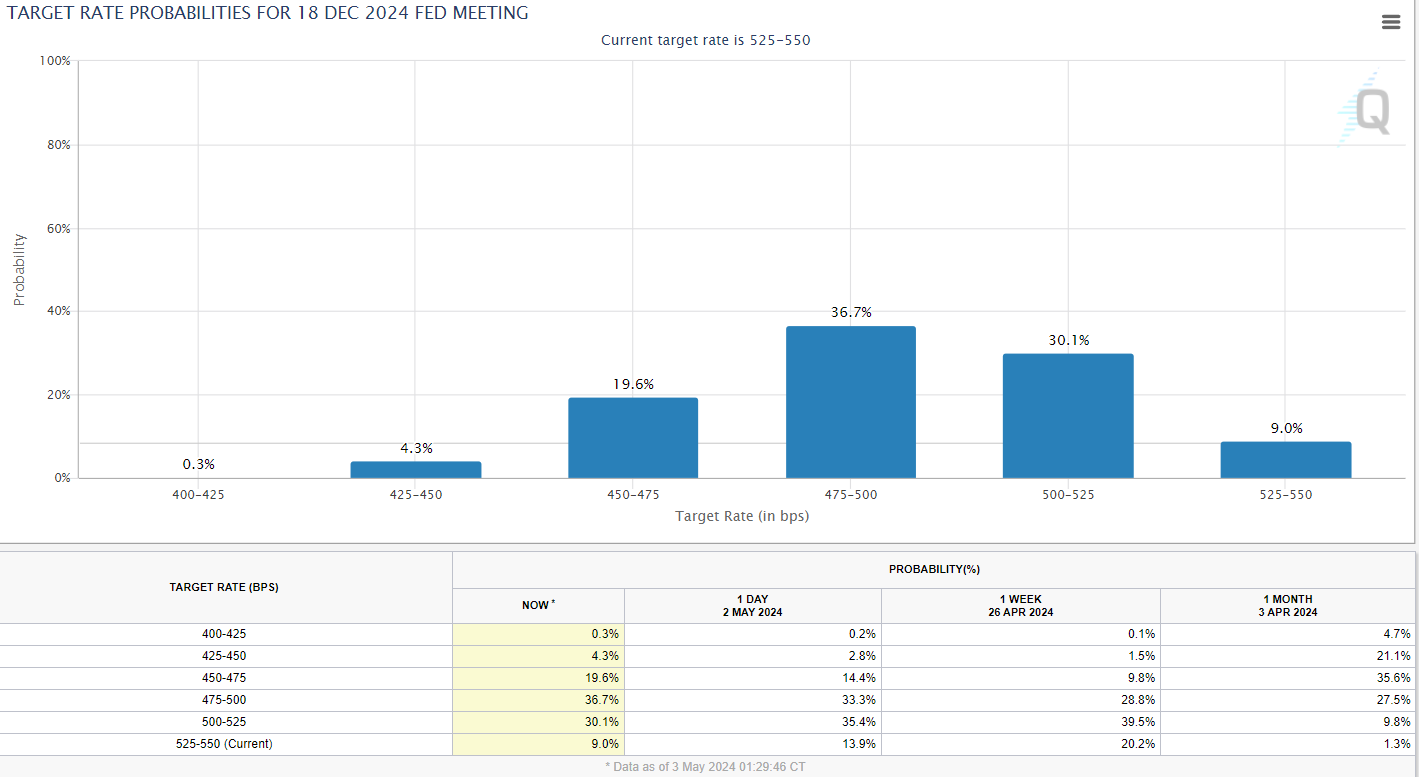Click the small 425-450 bar
This screenshot has width=1419, height=777.
[x=415, y=469]
